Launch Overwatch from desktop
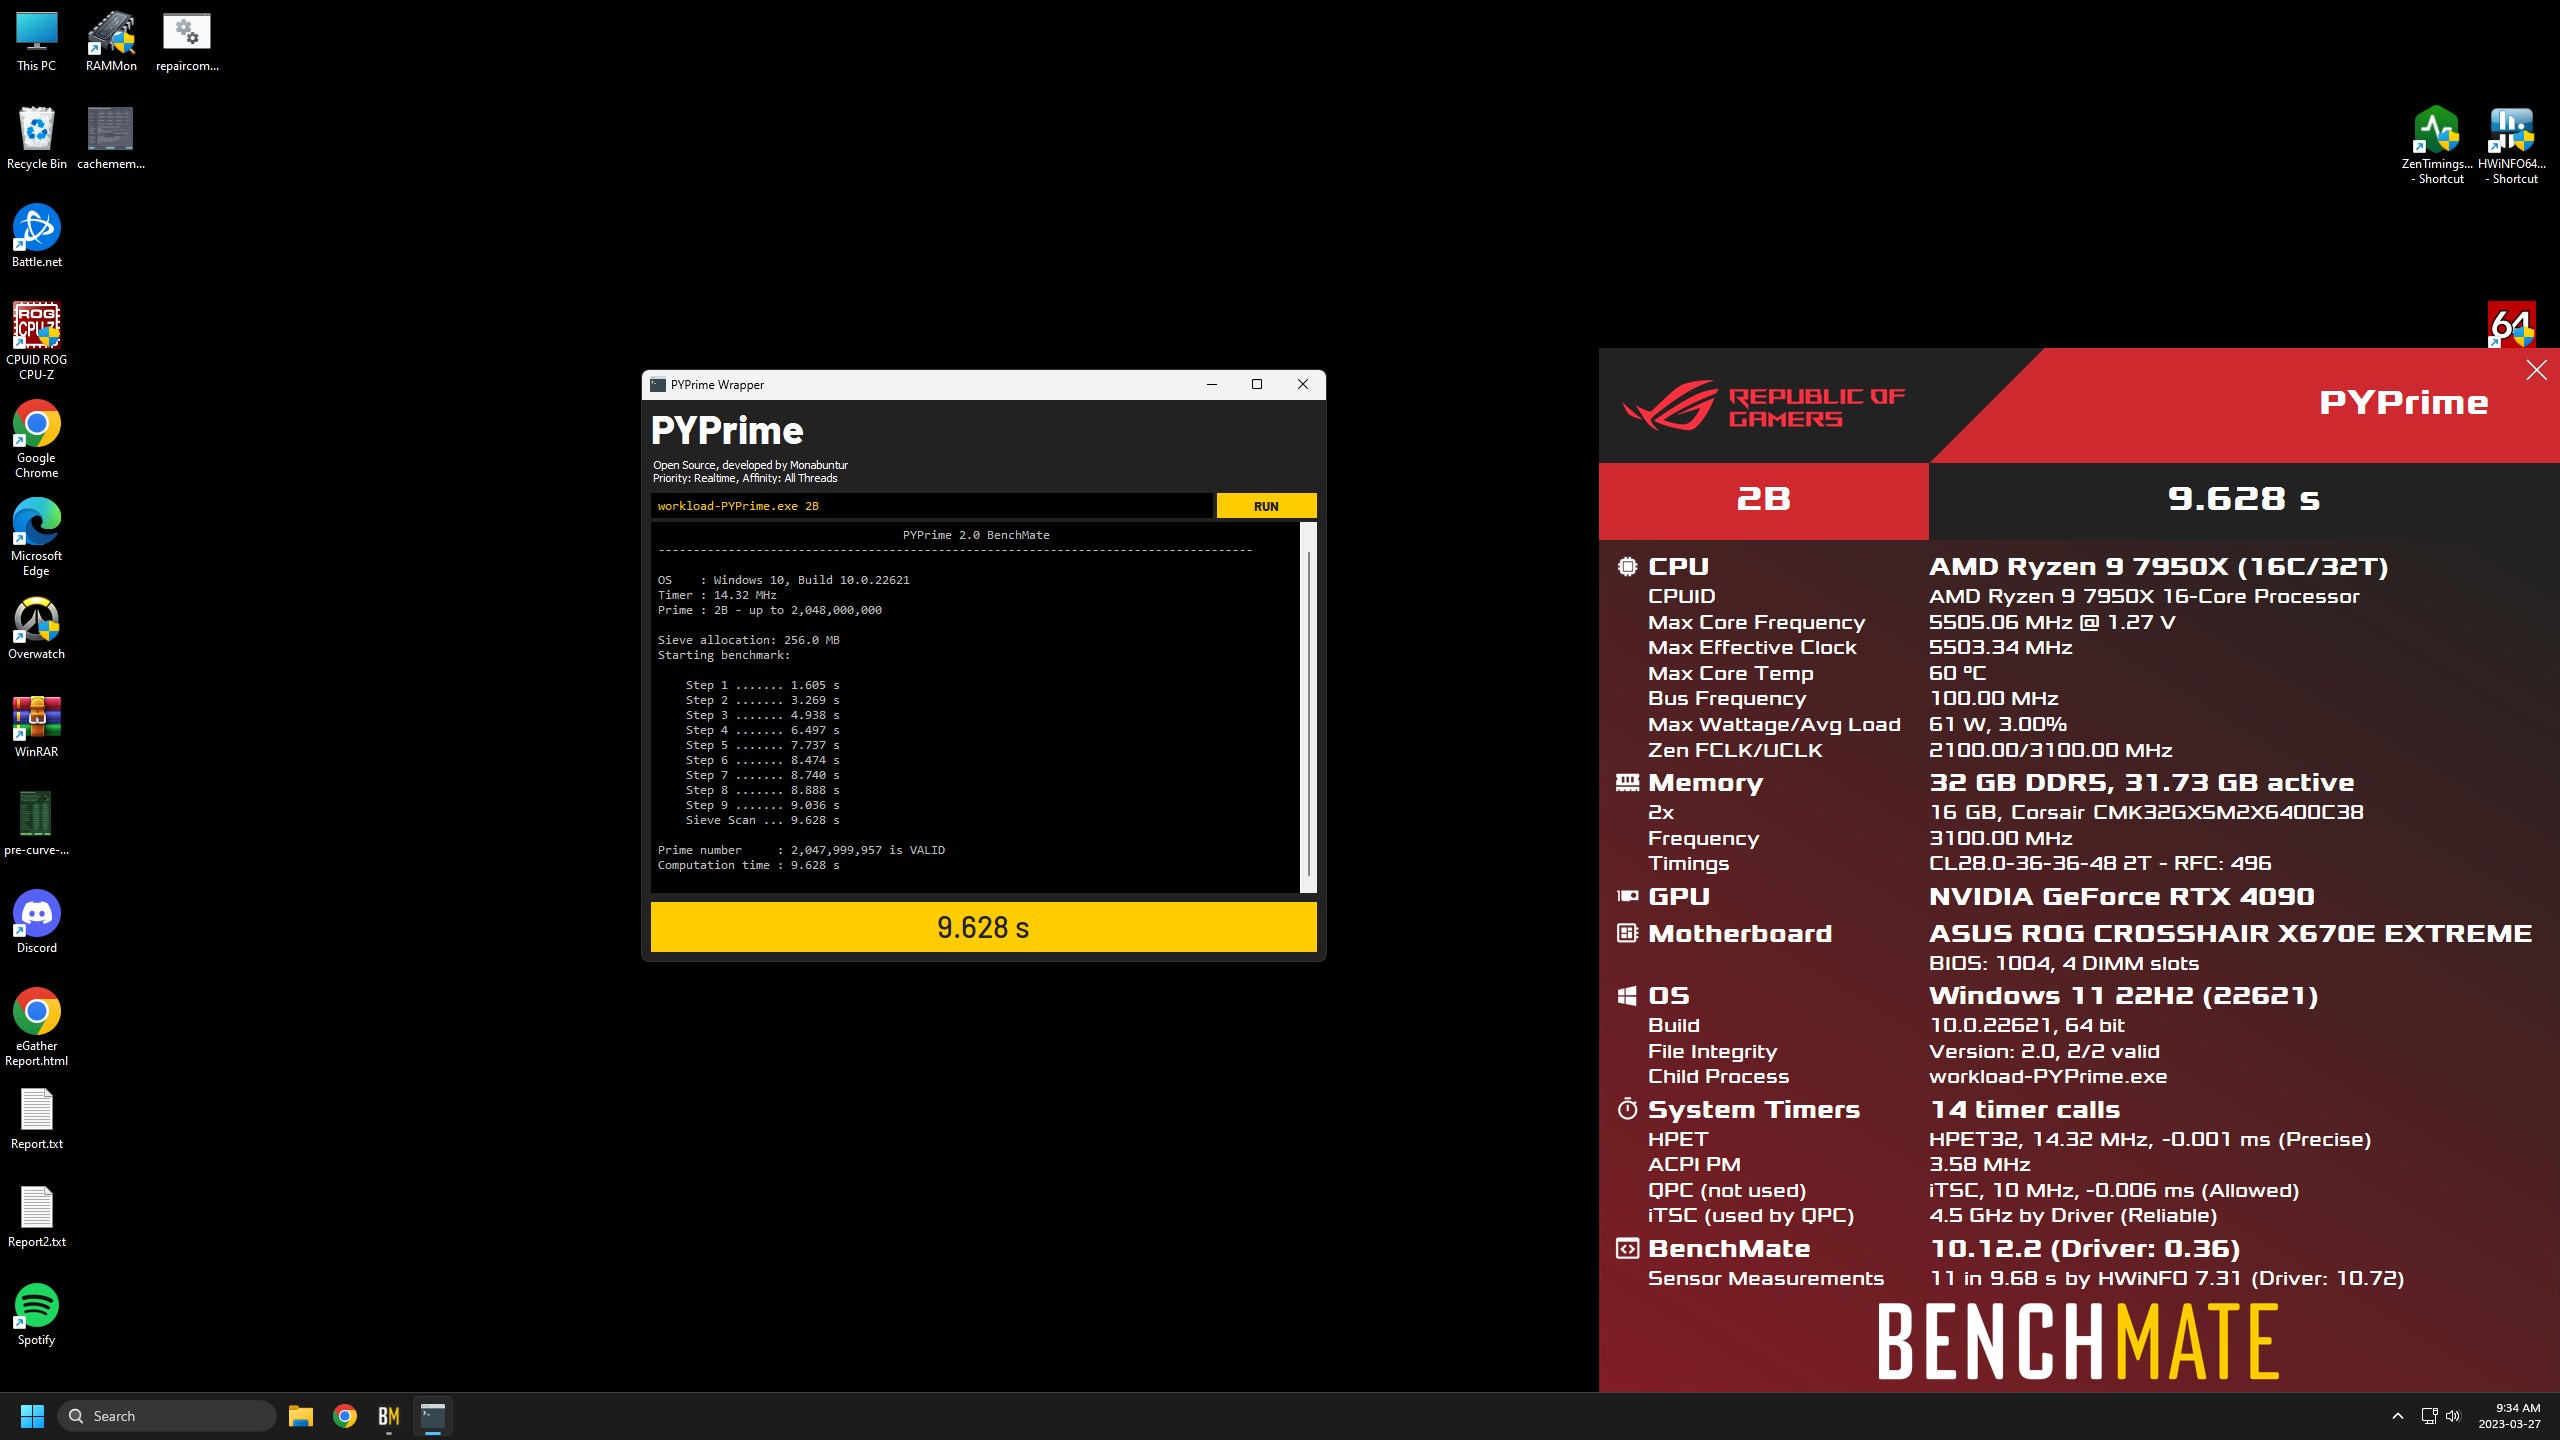This screenshot has width=2560, height=1440. [36, 629]
